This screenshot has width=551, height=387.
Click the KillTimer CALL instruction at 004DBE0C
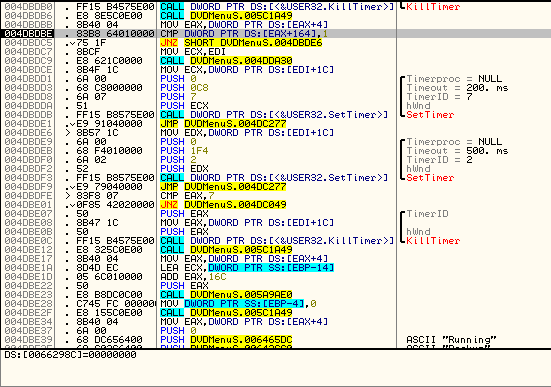coord(277,241)
